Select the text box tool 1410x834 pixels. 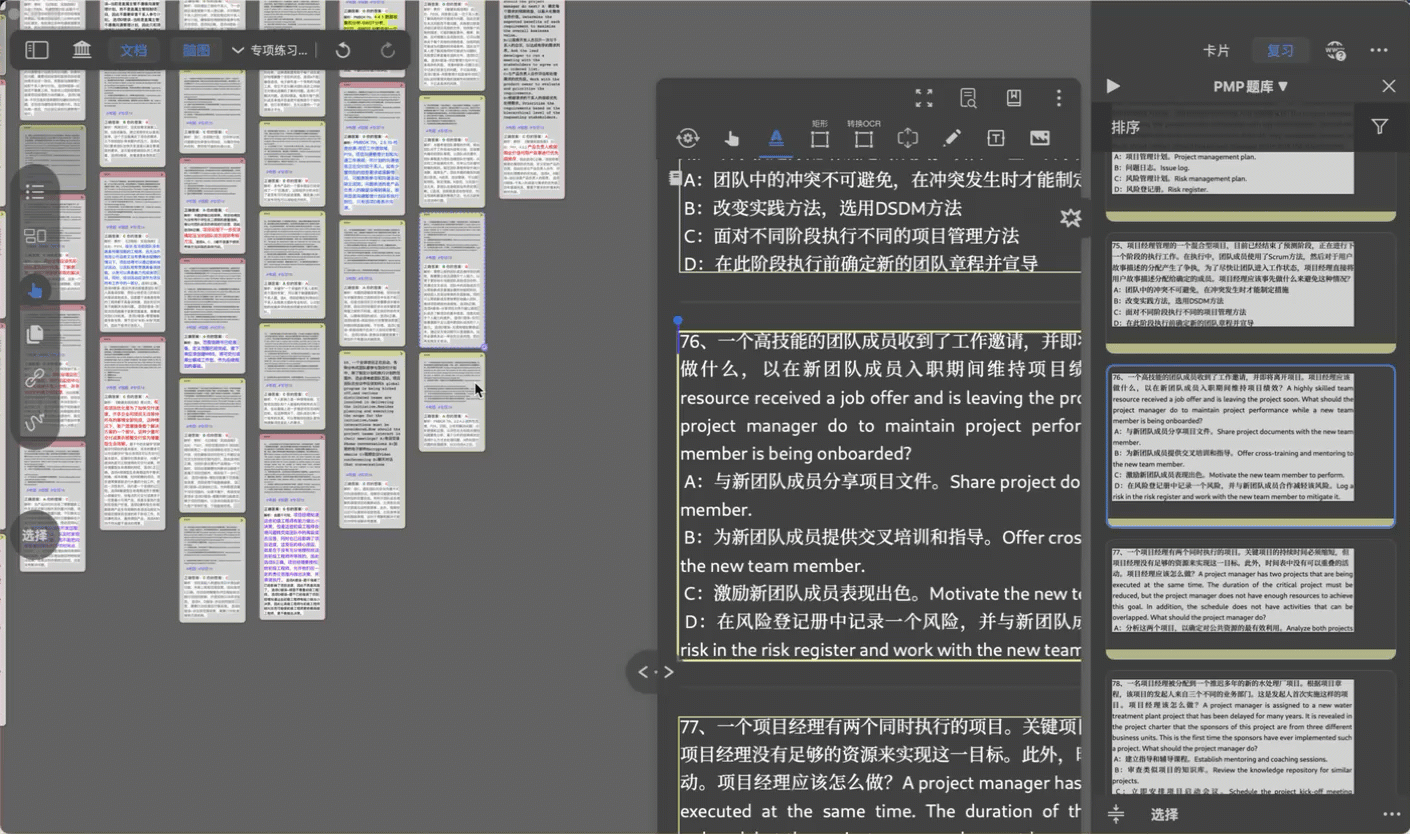pyautogui.click(x=996, y=139)
